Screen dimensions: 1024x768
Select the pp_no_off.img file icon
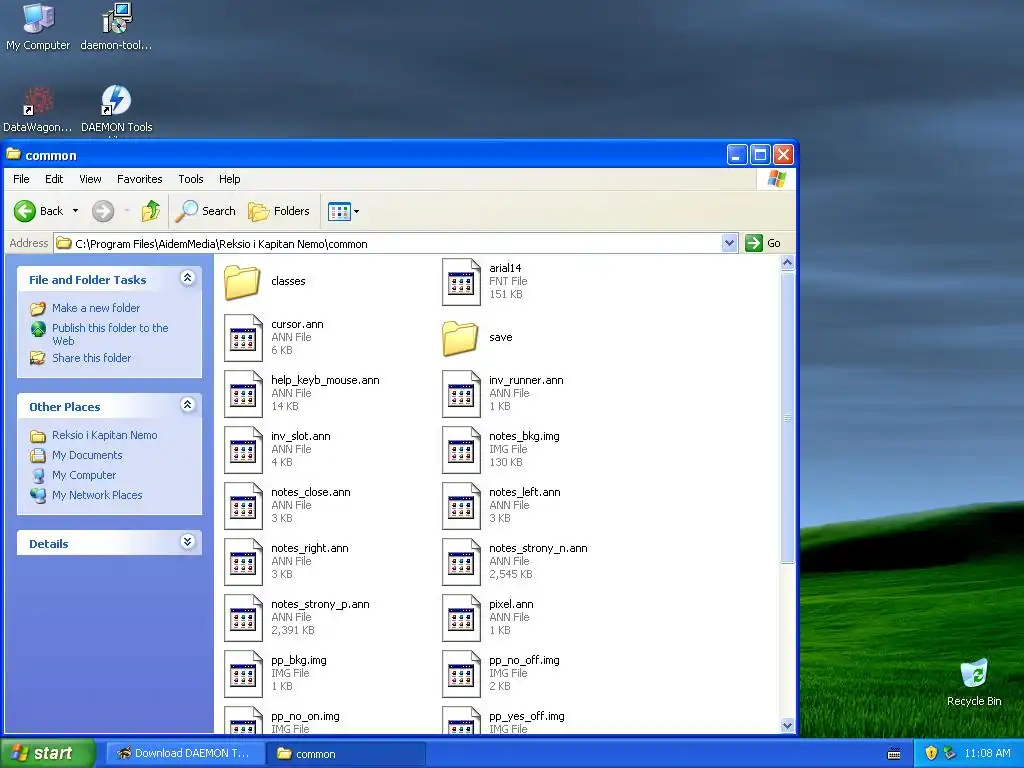tap(461, 675)
